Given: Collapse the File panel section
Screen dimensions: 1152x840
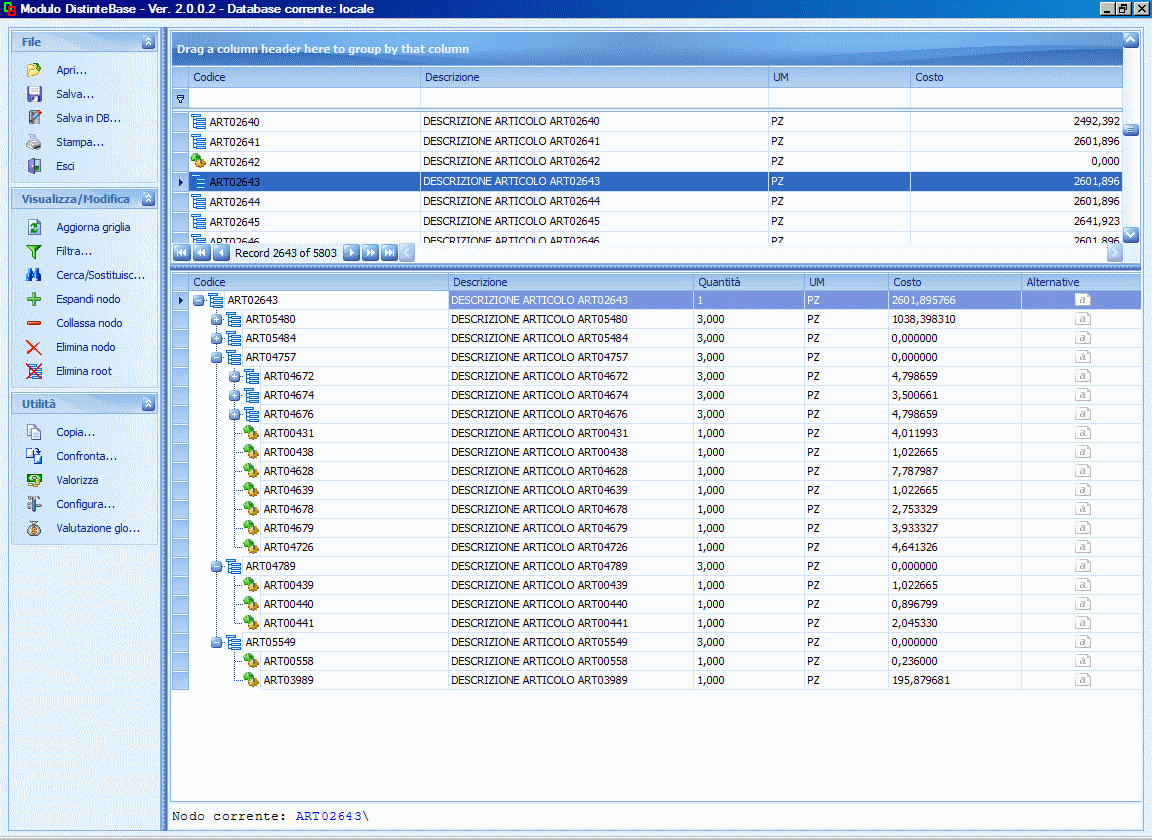Looking at the screenshot, I should point(148,42).
